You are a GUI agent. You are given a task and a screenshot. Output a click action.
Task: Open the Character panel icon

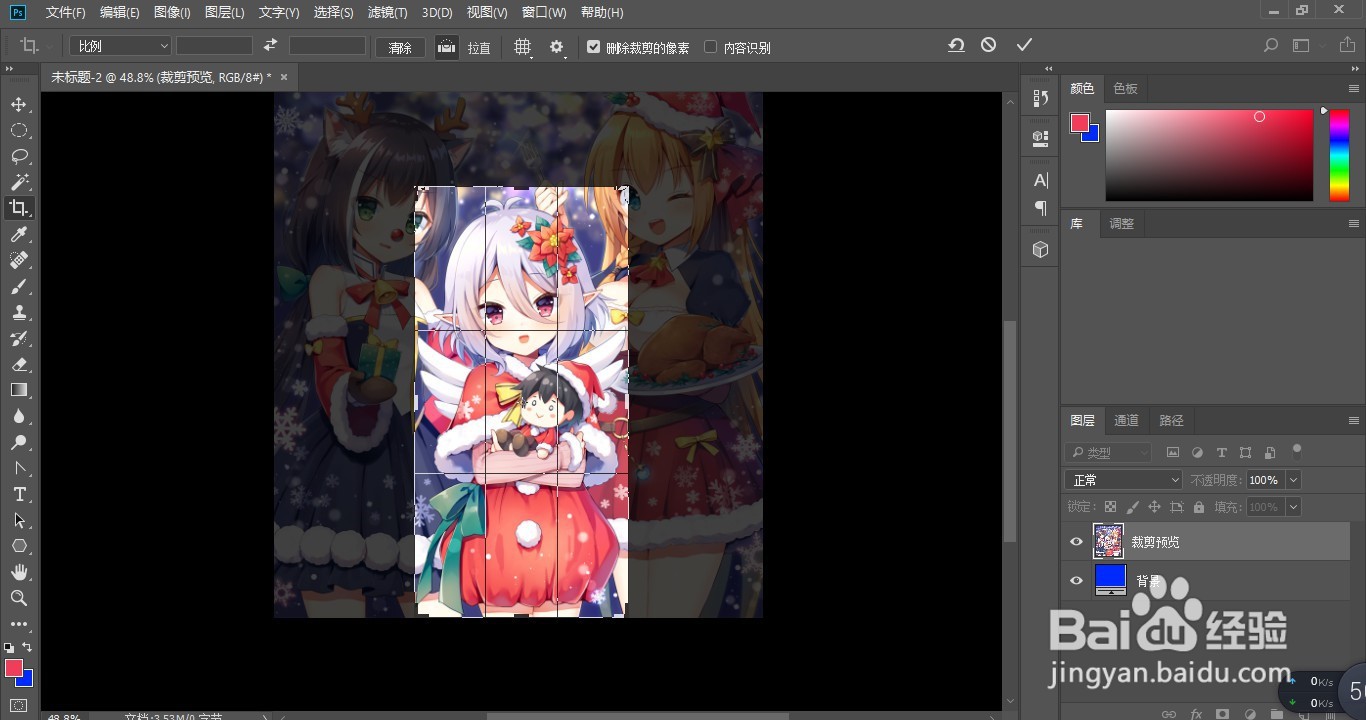(x=1040, y=180)
